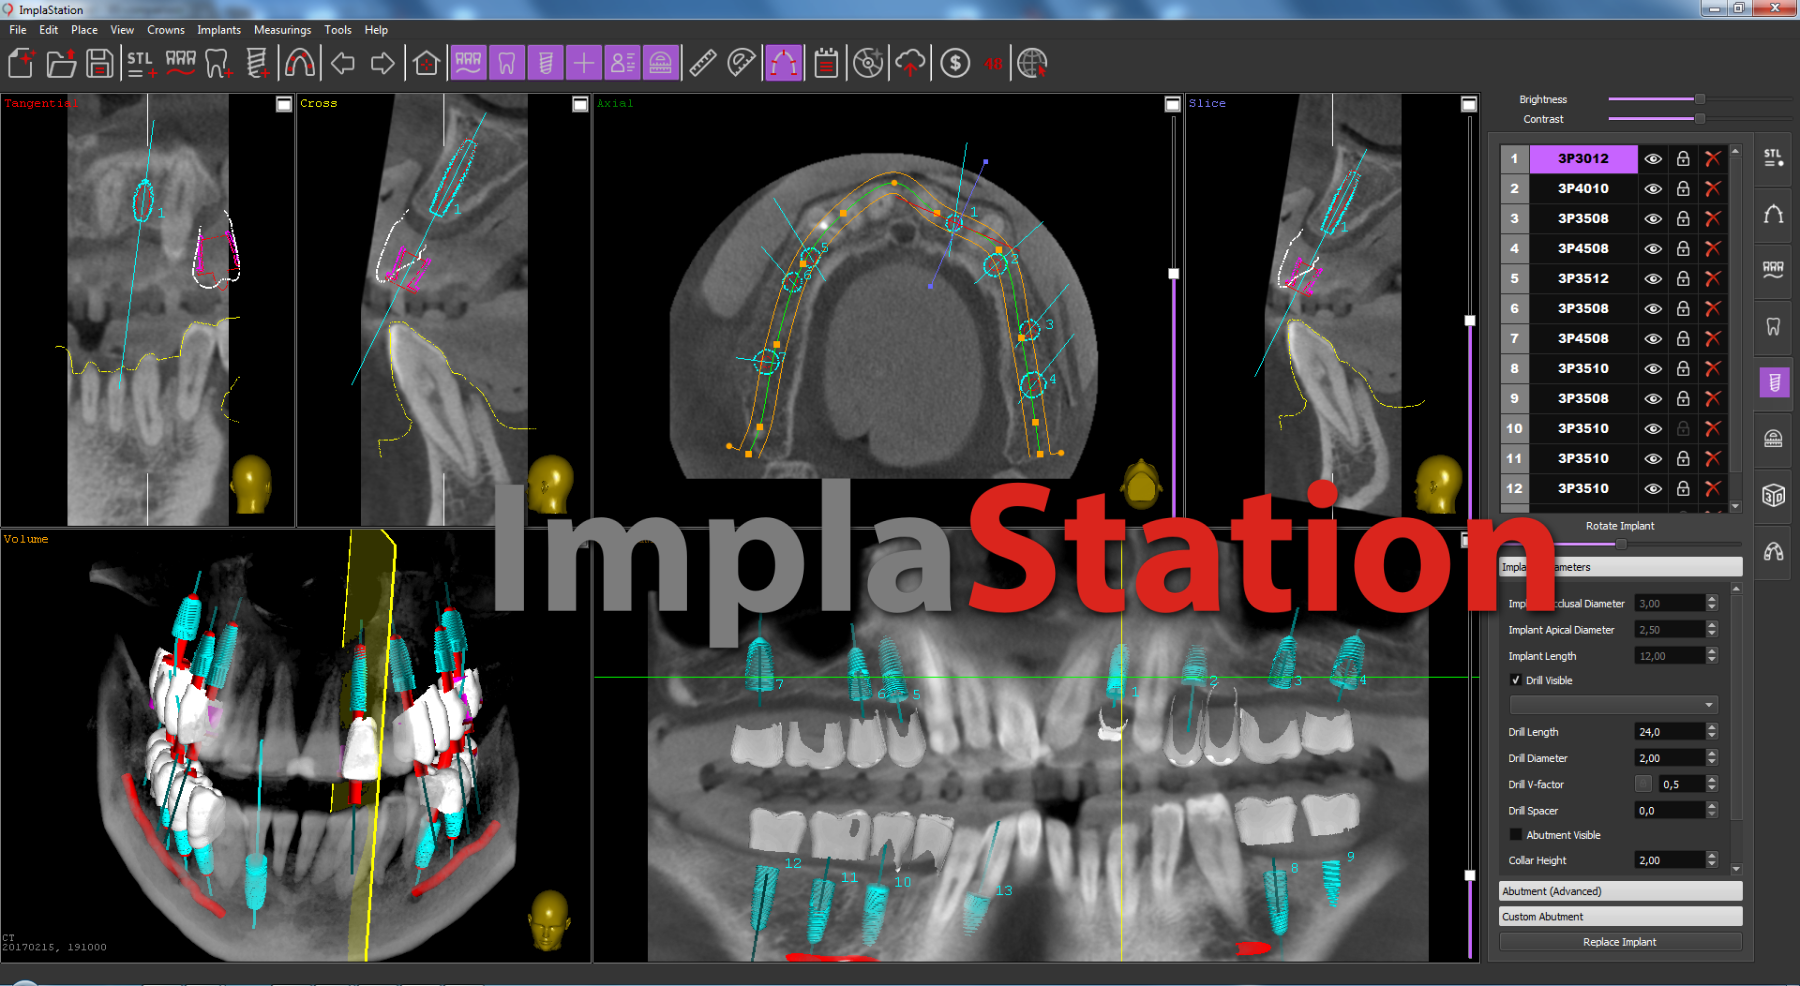Click the notepad report toolbar icon

pos(826,63)
